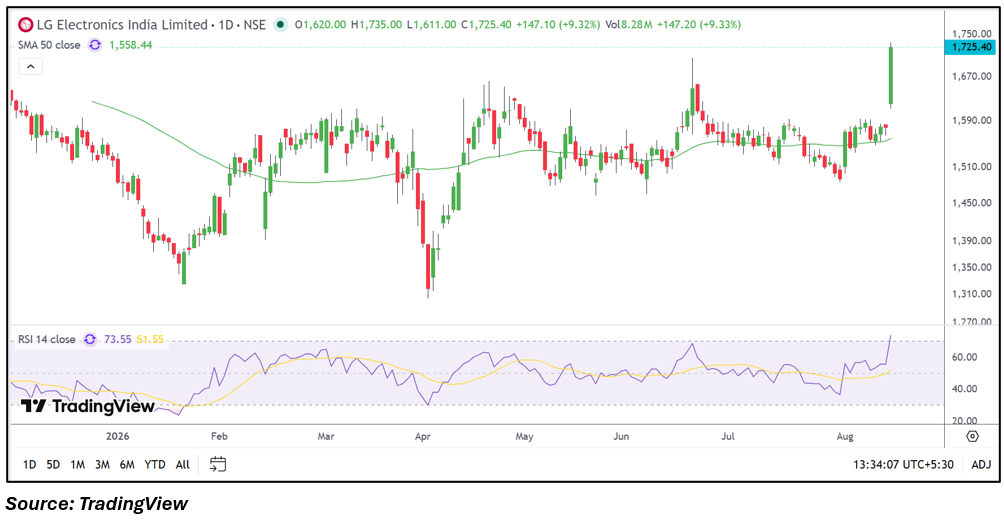Screen dimensions: 1004x522
Task: Click the Jul label on time axis
Action: (x=728, y=436)
